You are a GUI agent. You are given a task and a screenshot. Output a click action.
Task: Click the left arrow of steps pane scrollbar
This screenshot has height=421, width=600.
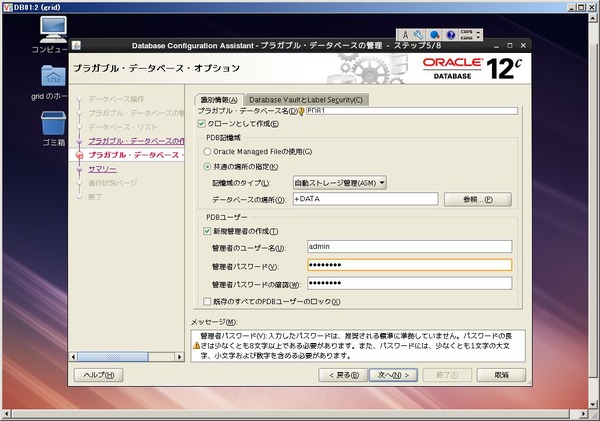tap(73, 357)
